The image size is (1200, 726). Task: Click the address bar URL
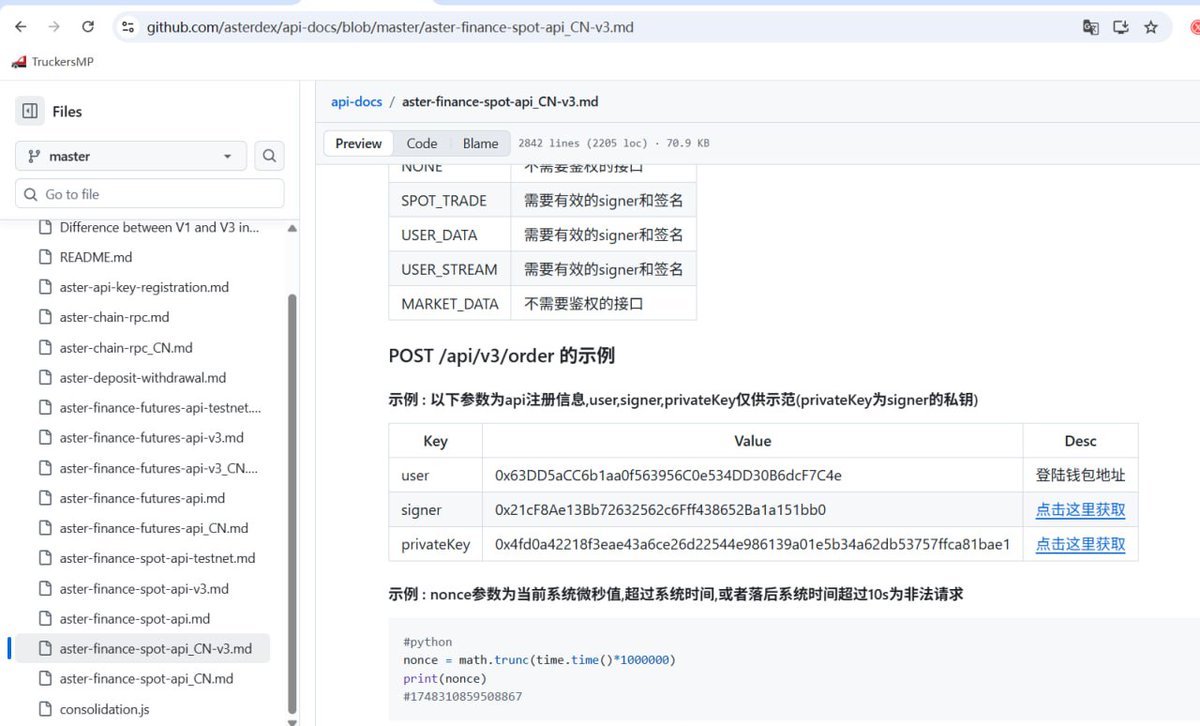(x=390, y=27)
